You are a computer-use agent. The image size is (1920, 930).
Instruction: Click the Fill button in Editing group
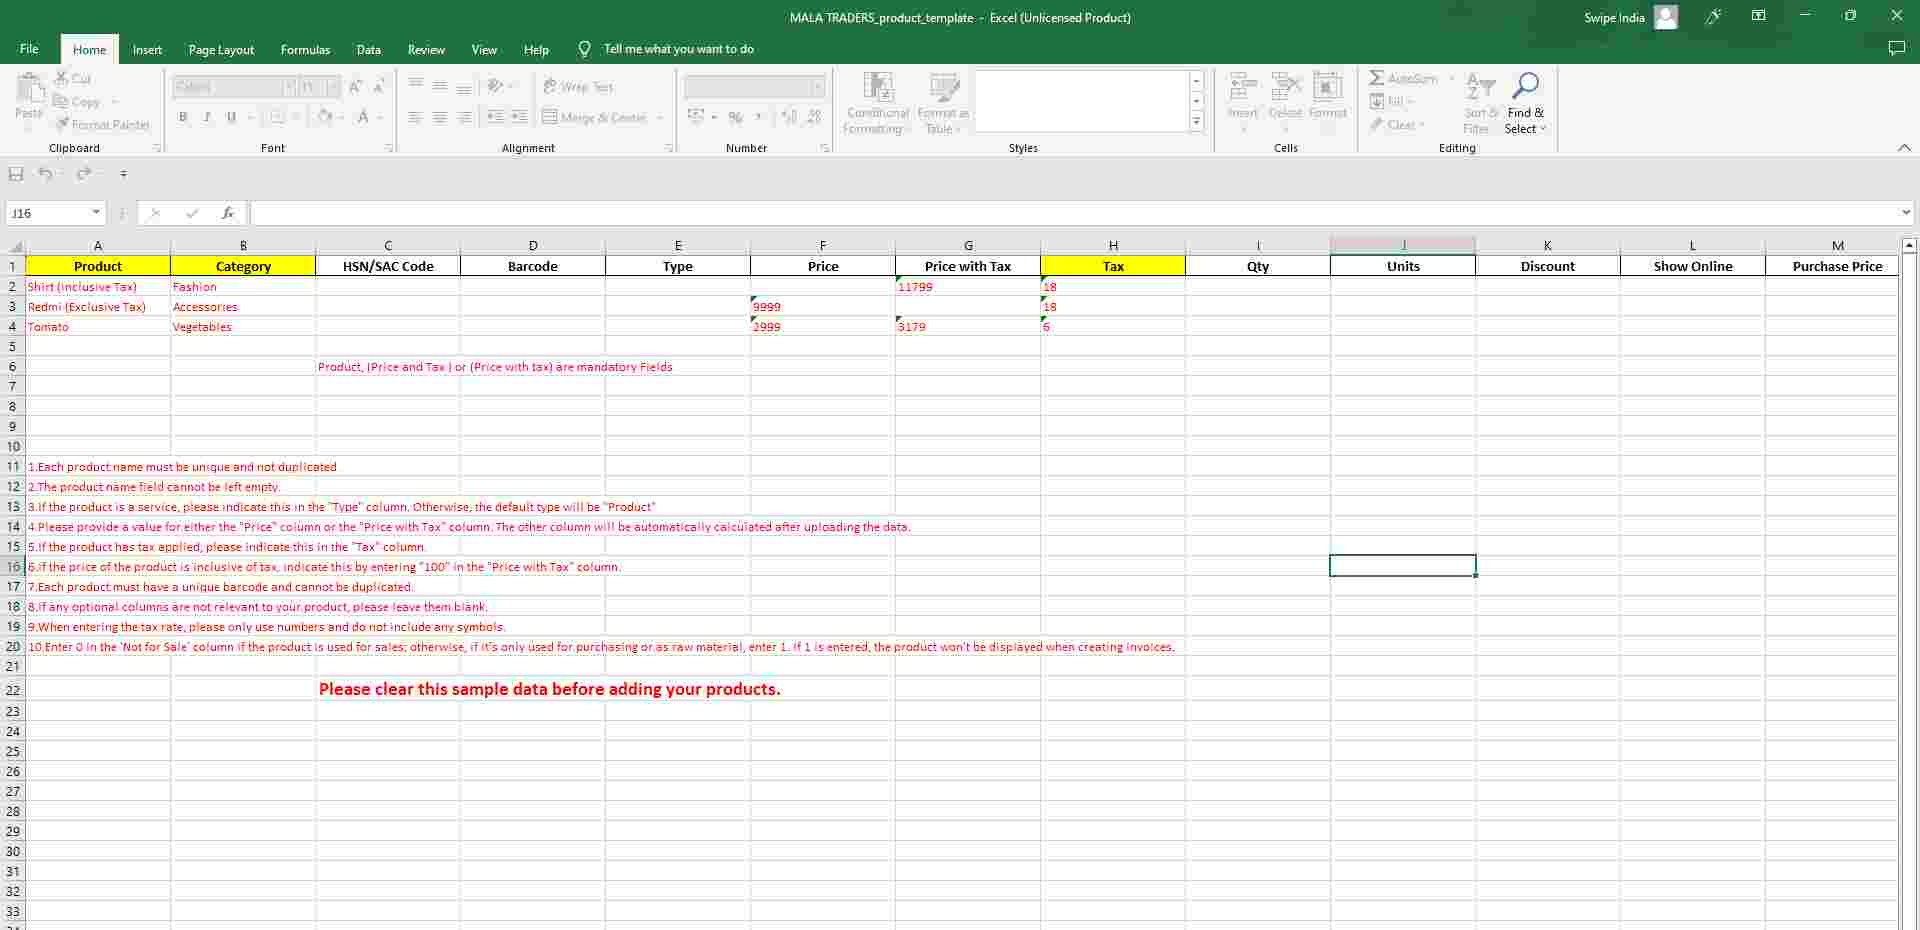pos(1391,101)
